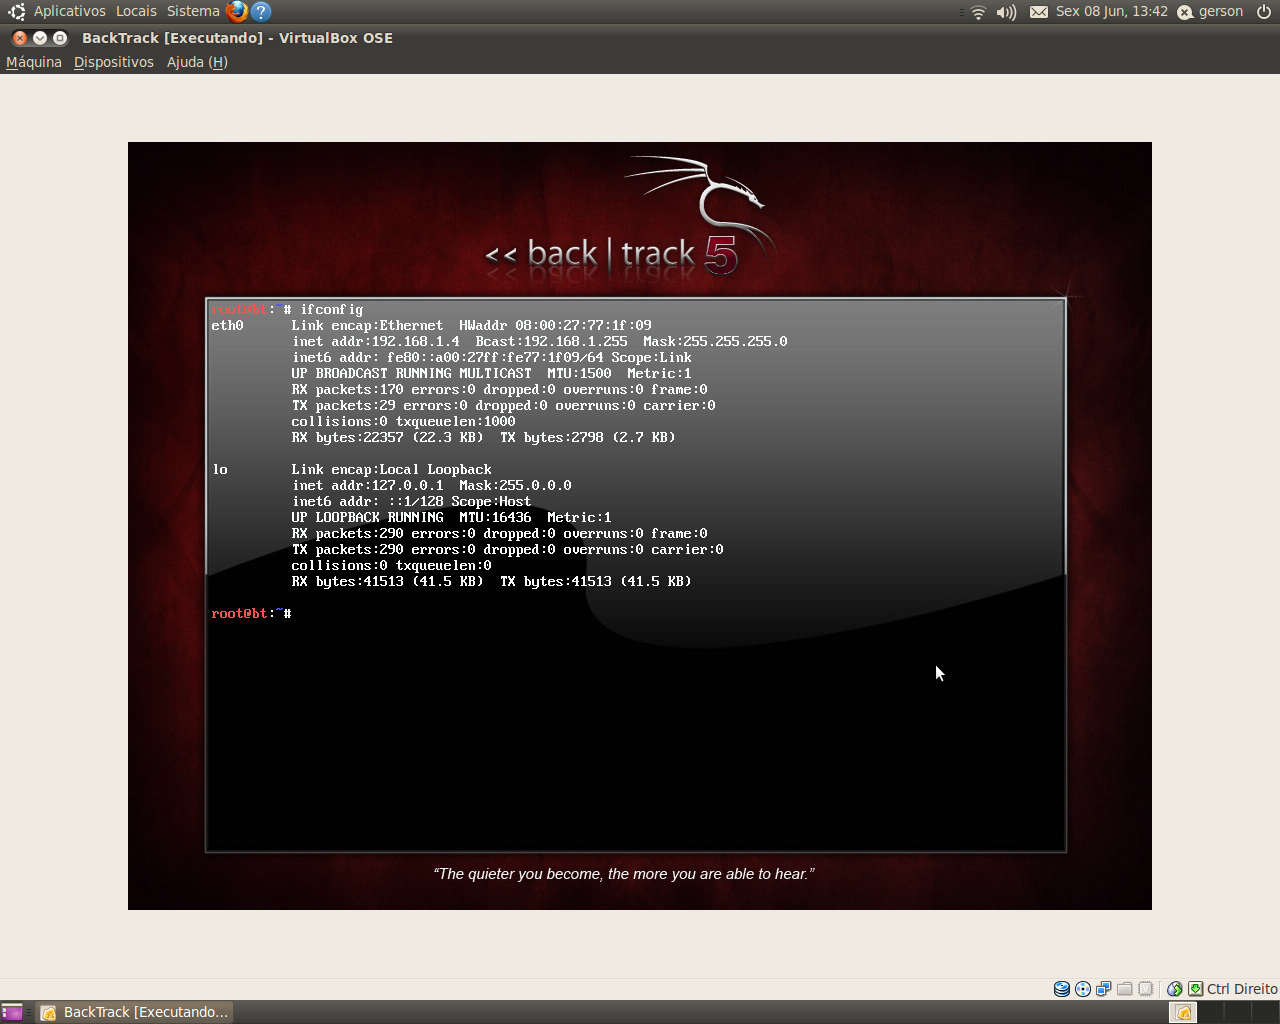Click inet6 addr: fe80::a00:27ff:fe77:1f09/64 line
1280x1024 pixels.
tap(492, 357)
